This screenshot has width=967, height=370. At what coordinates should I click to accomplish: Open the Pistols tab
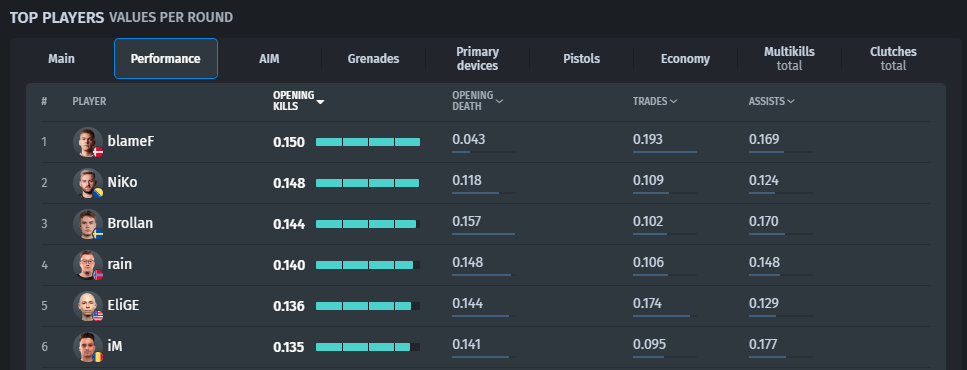tap(582, 59)
